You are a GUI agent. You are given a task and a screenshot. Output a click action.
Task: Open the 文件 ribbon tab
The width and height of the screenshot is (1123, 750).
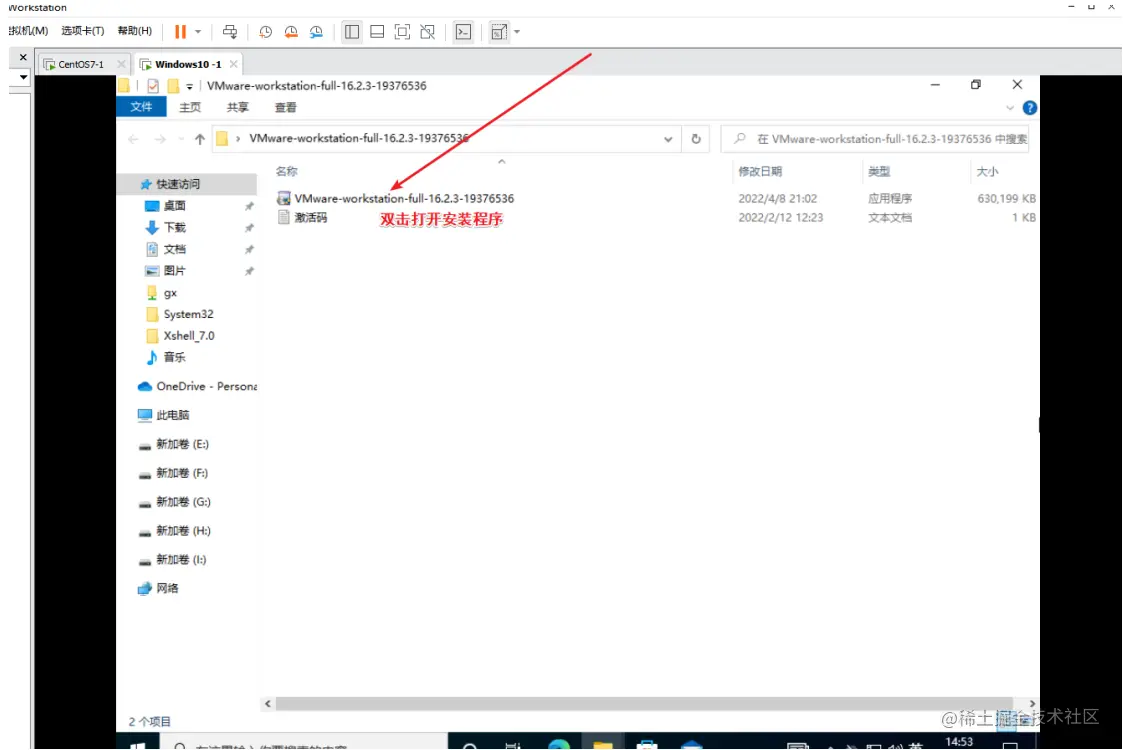pos(141,107)
